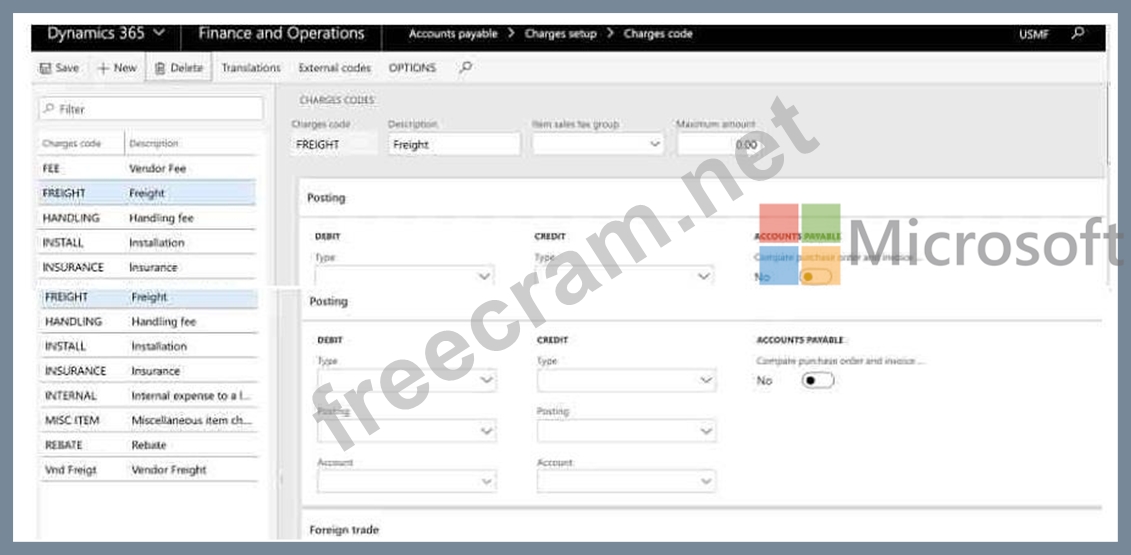Expand the Dynamics 365 chevron menu
The height and width of the screenshot is (555, 1131).
[159, 34]
